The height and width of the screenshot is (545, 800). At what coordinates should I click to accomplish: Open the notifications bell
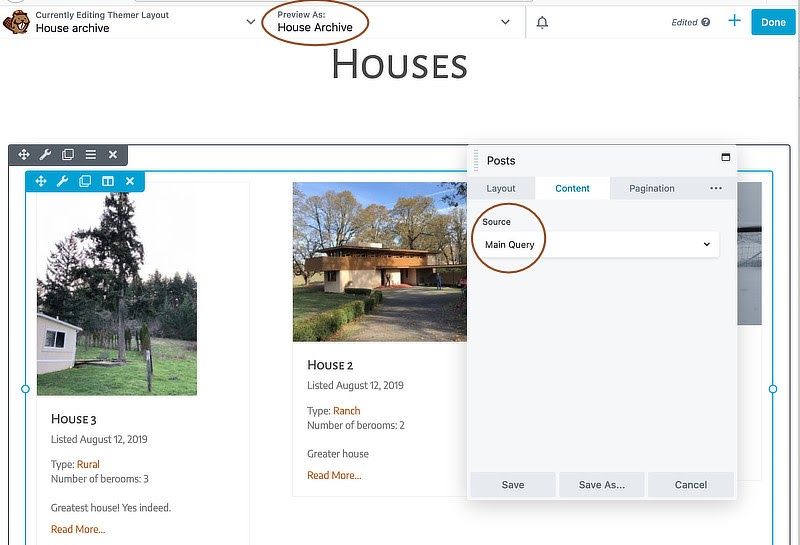[x=542, y=22]
